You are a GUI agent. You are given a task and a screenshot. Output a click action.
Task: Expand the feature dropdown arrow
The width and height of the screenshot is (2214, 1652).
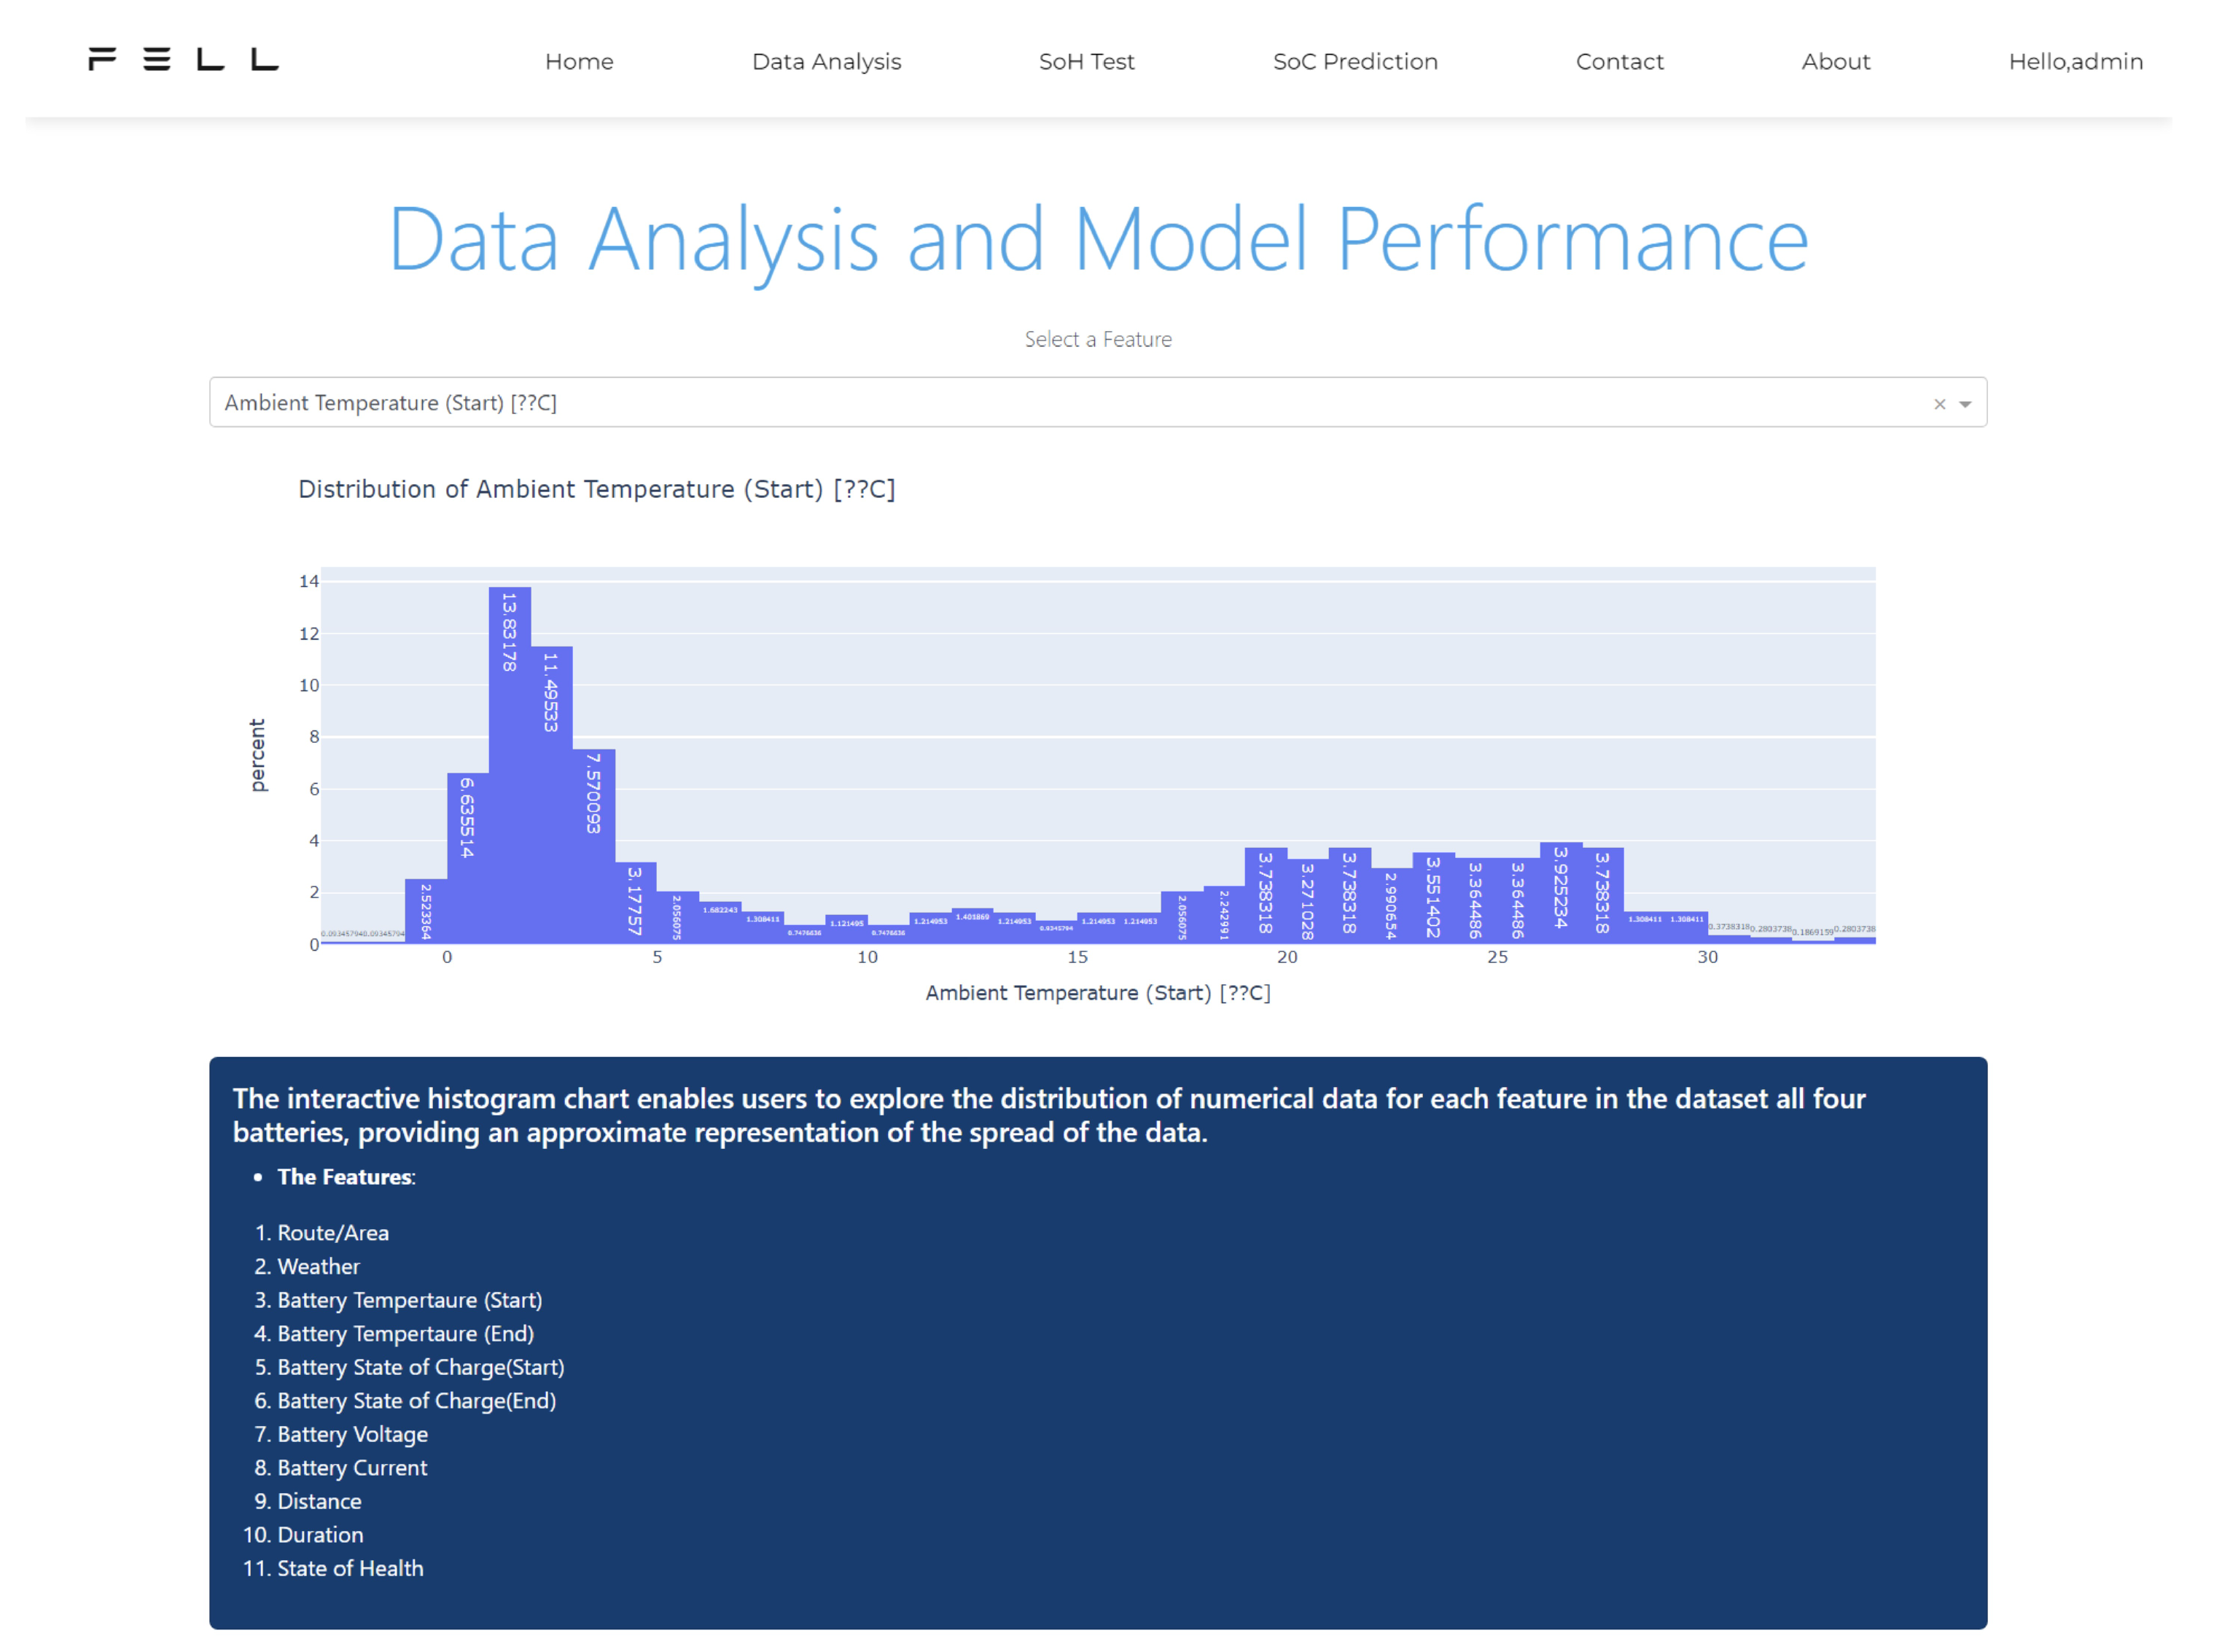(1965, 404)
